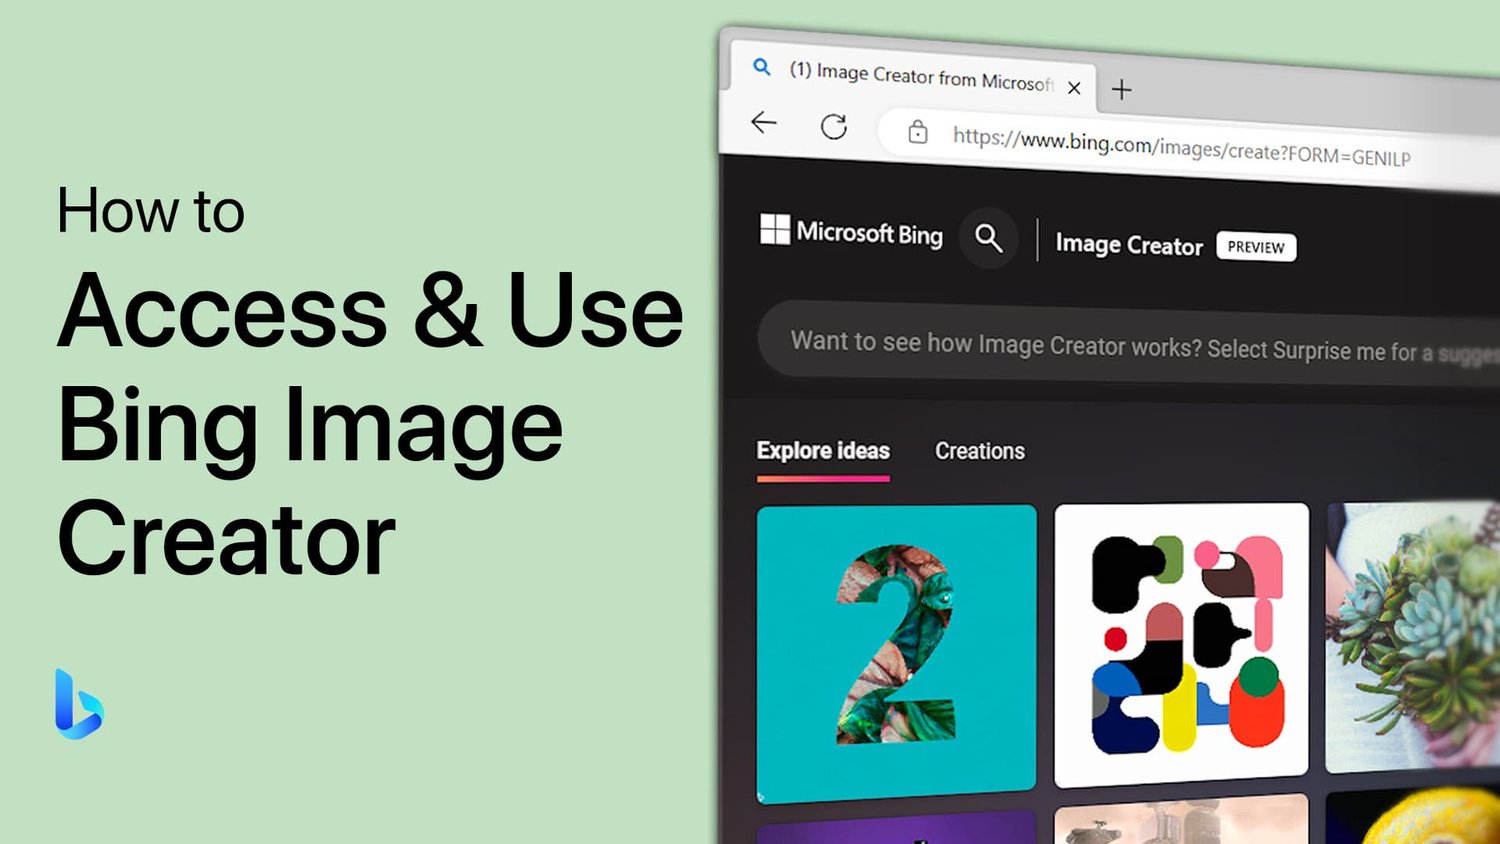Open the Creations tab
Viewport: 1500px width, 844px height.
coord(979,451)
